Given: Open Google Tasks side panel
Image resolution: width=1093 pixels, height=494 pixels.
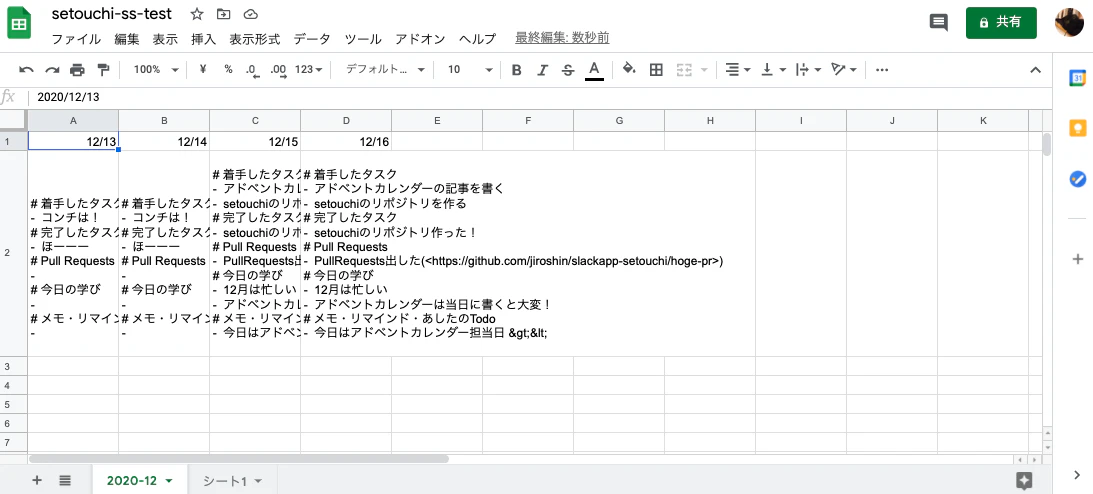Looking at the screenshot, I should tap(1078, 179).
